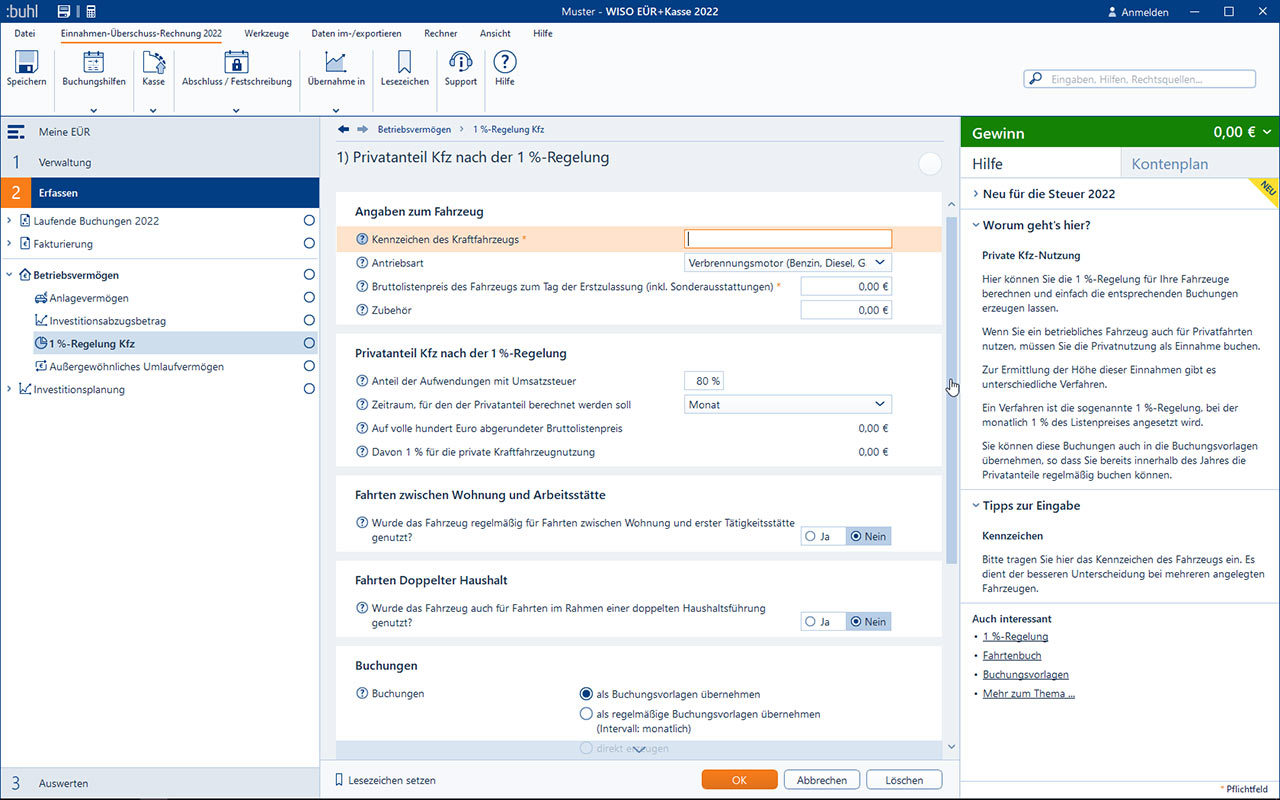Viewport: 1280px width, 800px height.
Task: Follow the 'Mehr zum Thema ...' link
Action: [x=1029, y=694]
